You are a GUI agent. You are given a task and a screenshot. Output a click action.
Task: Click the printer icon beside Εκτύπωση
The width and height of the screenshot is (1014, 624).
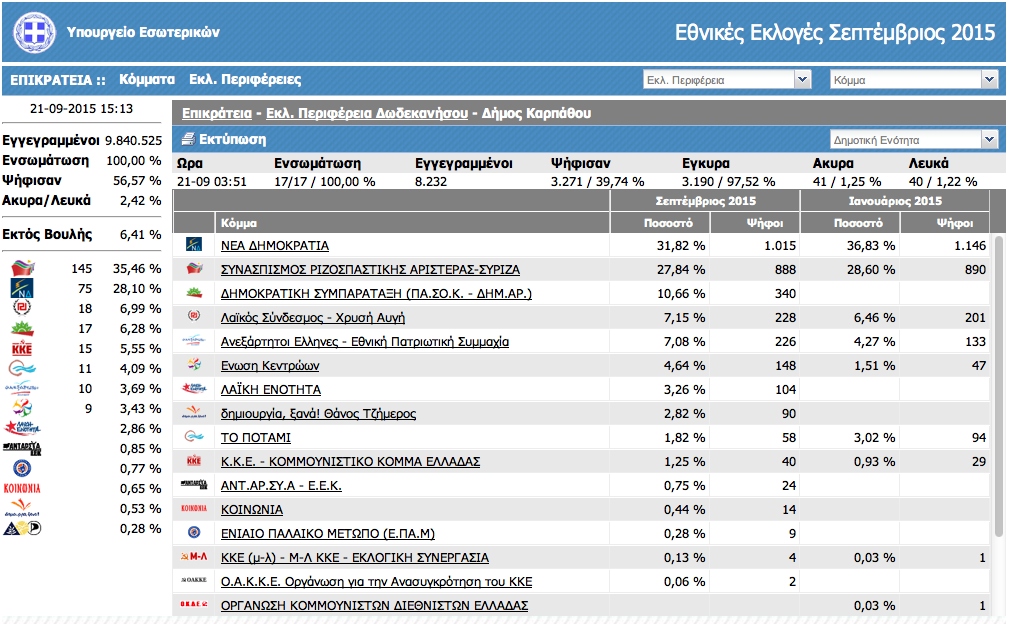(x=188, y=139)
